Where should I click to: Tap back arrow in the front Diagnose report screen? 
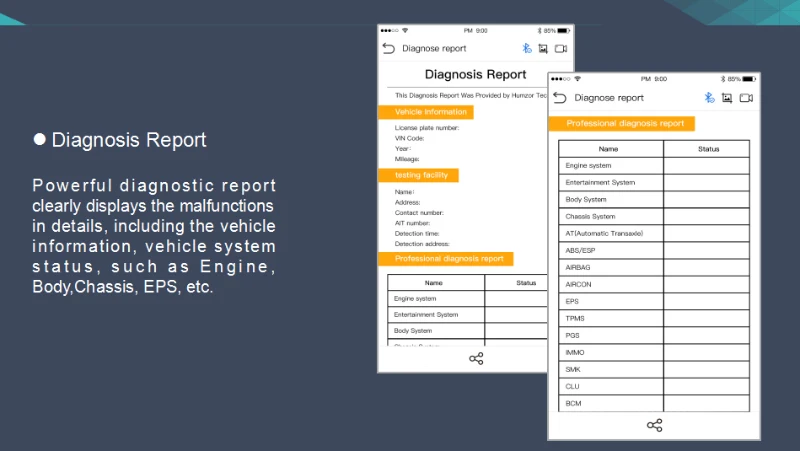(560, 97)
